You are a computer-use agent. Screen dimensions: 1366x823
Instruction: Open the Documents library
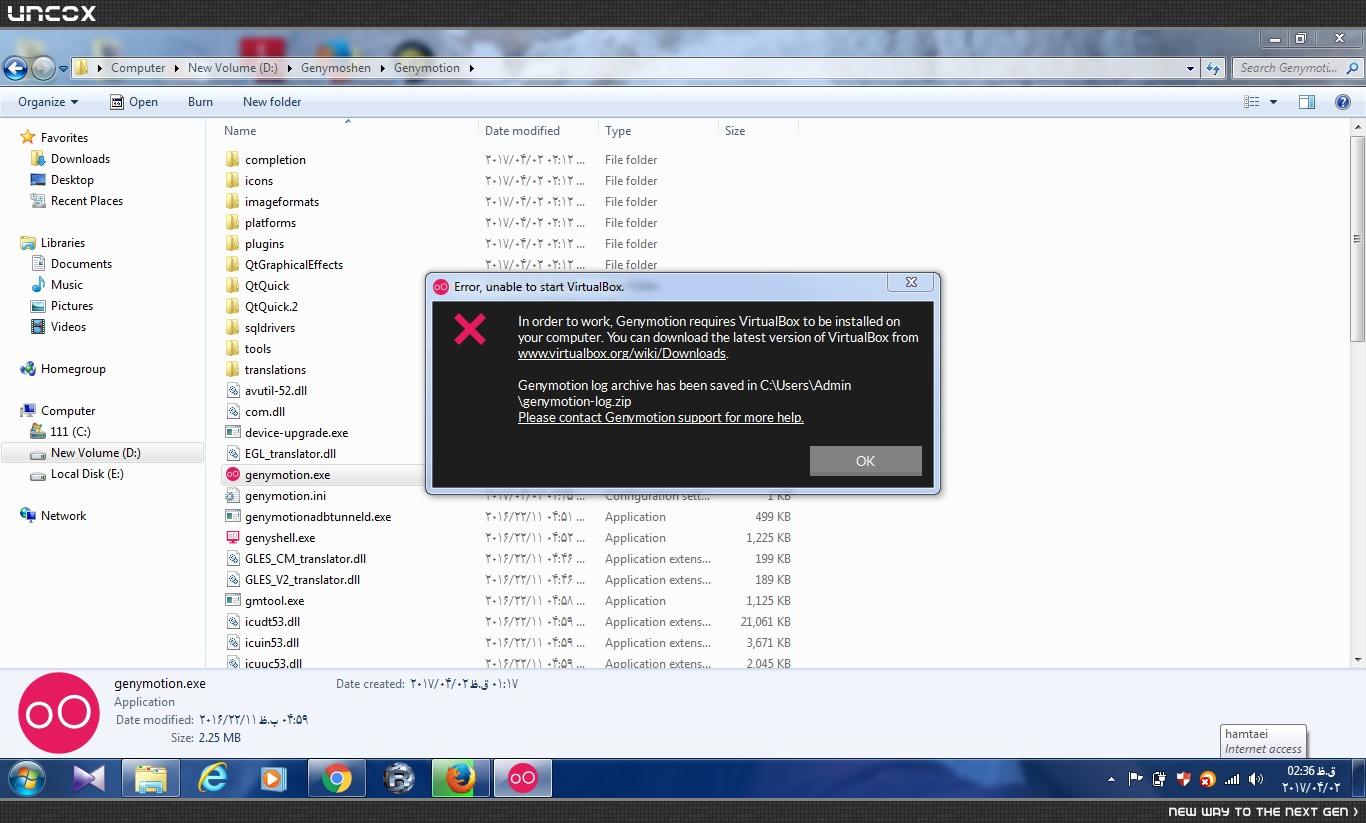81,264
